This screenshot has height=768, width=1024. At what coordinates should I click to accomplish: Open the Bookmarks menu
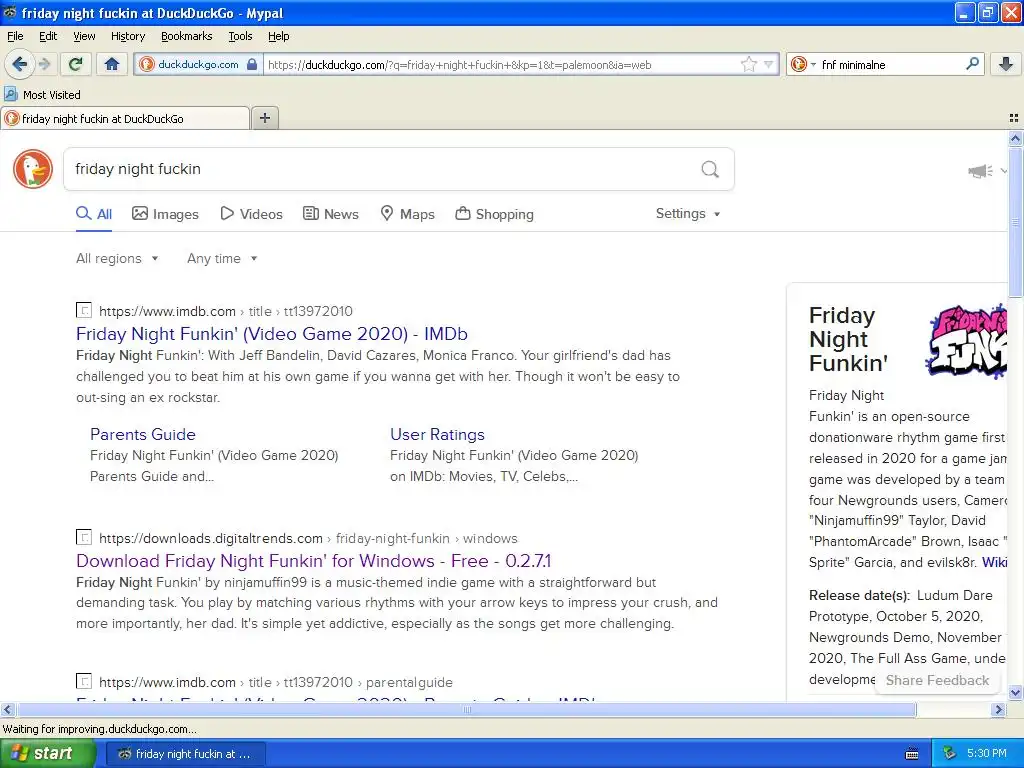186,36
